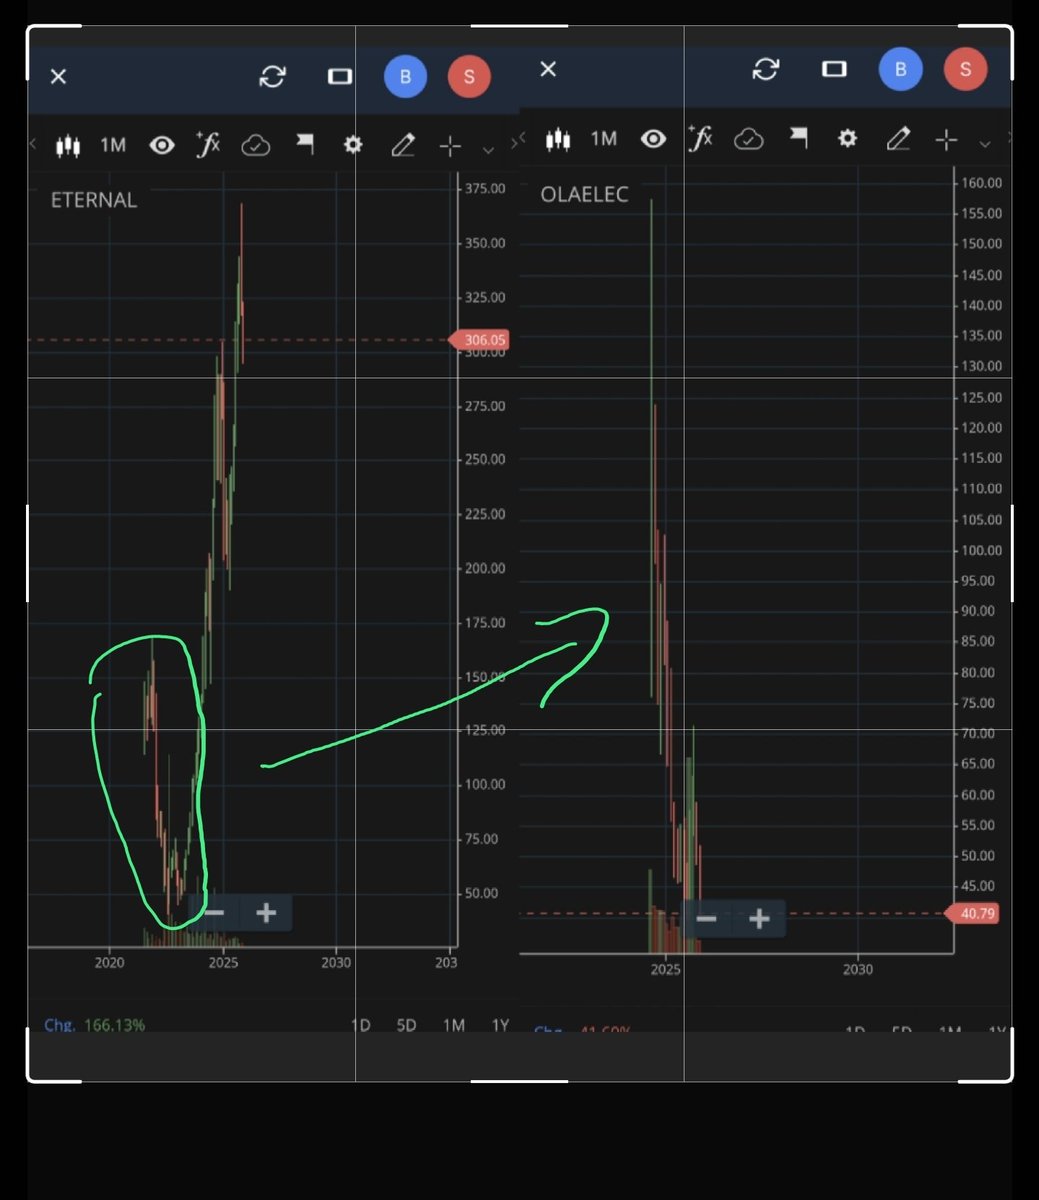The height and width of the screenshot is (1200, 1039).
Task: Zoom in the ETERNAL chart with plus
Action: (x=266, y=912)
